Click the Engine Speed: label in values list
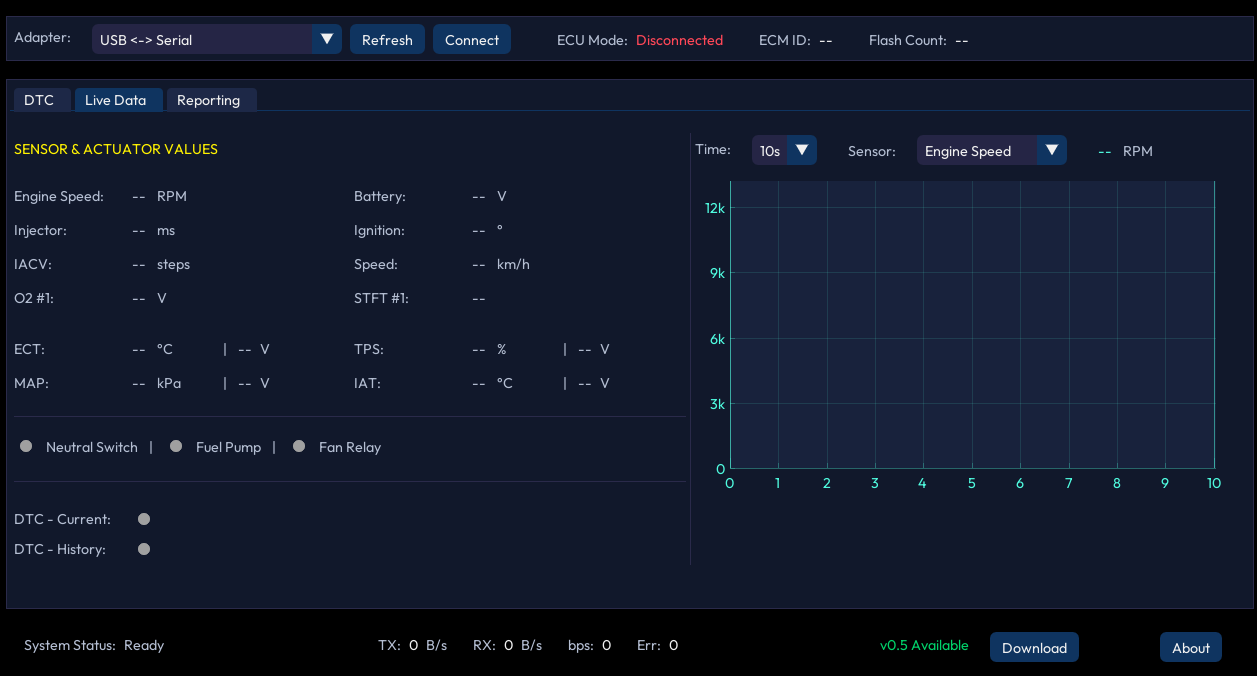Image resolution: width=1257 pixels, height=676 pixels. (59, 196)
